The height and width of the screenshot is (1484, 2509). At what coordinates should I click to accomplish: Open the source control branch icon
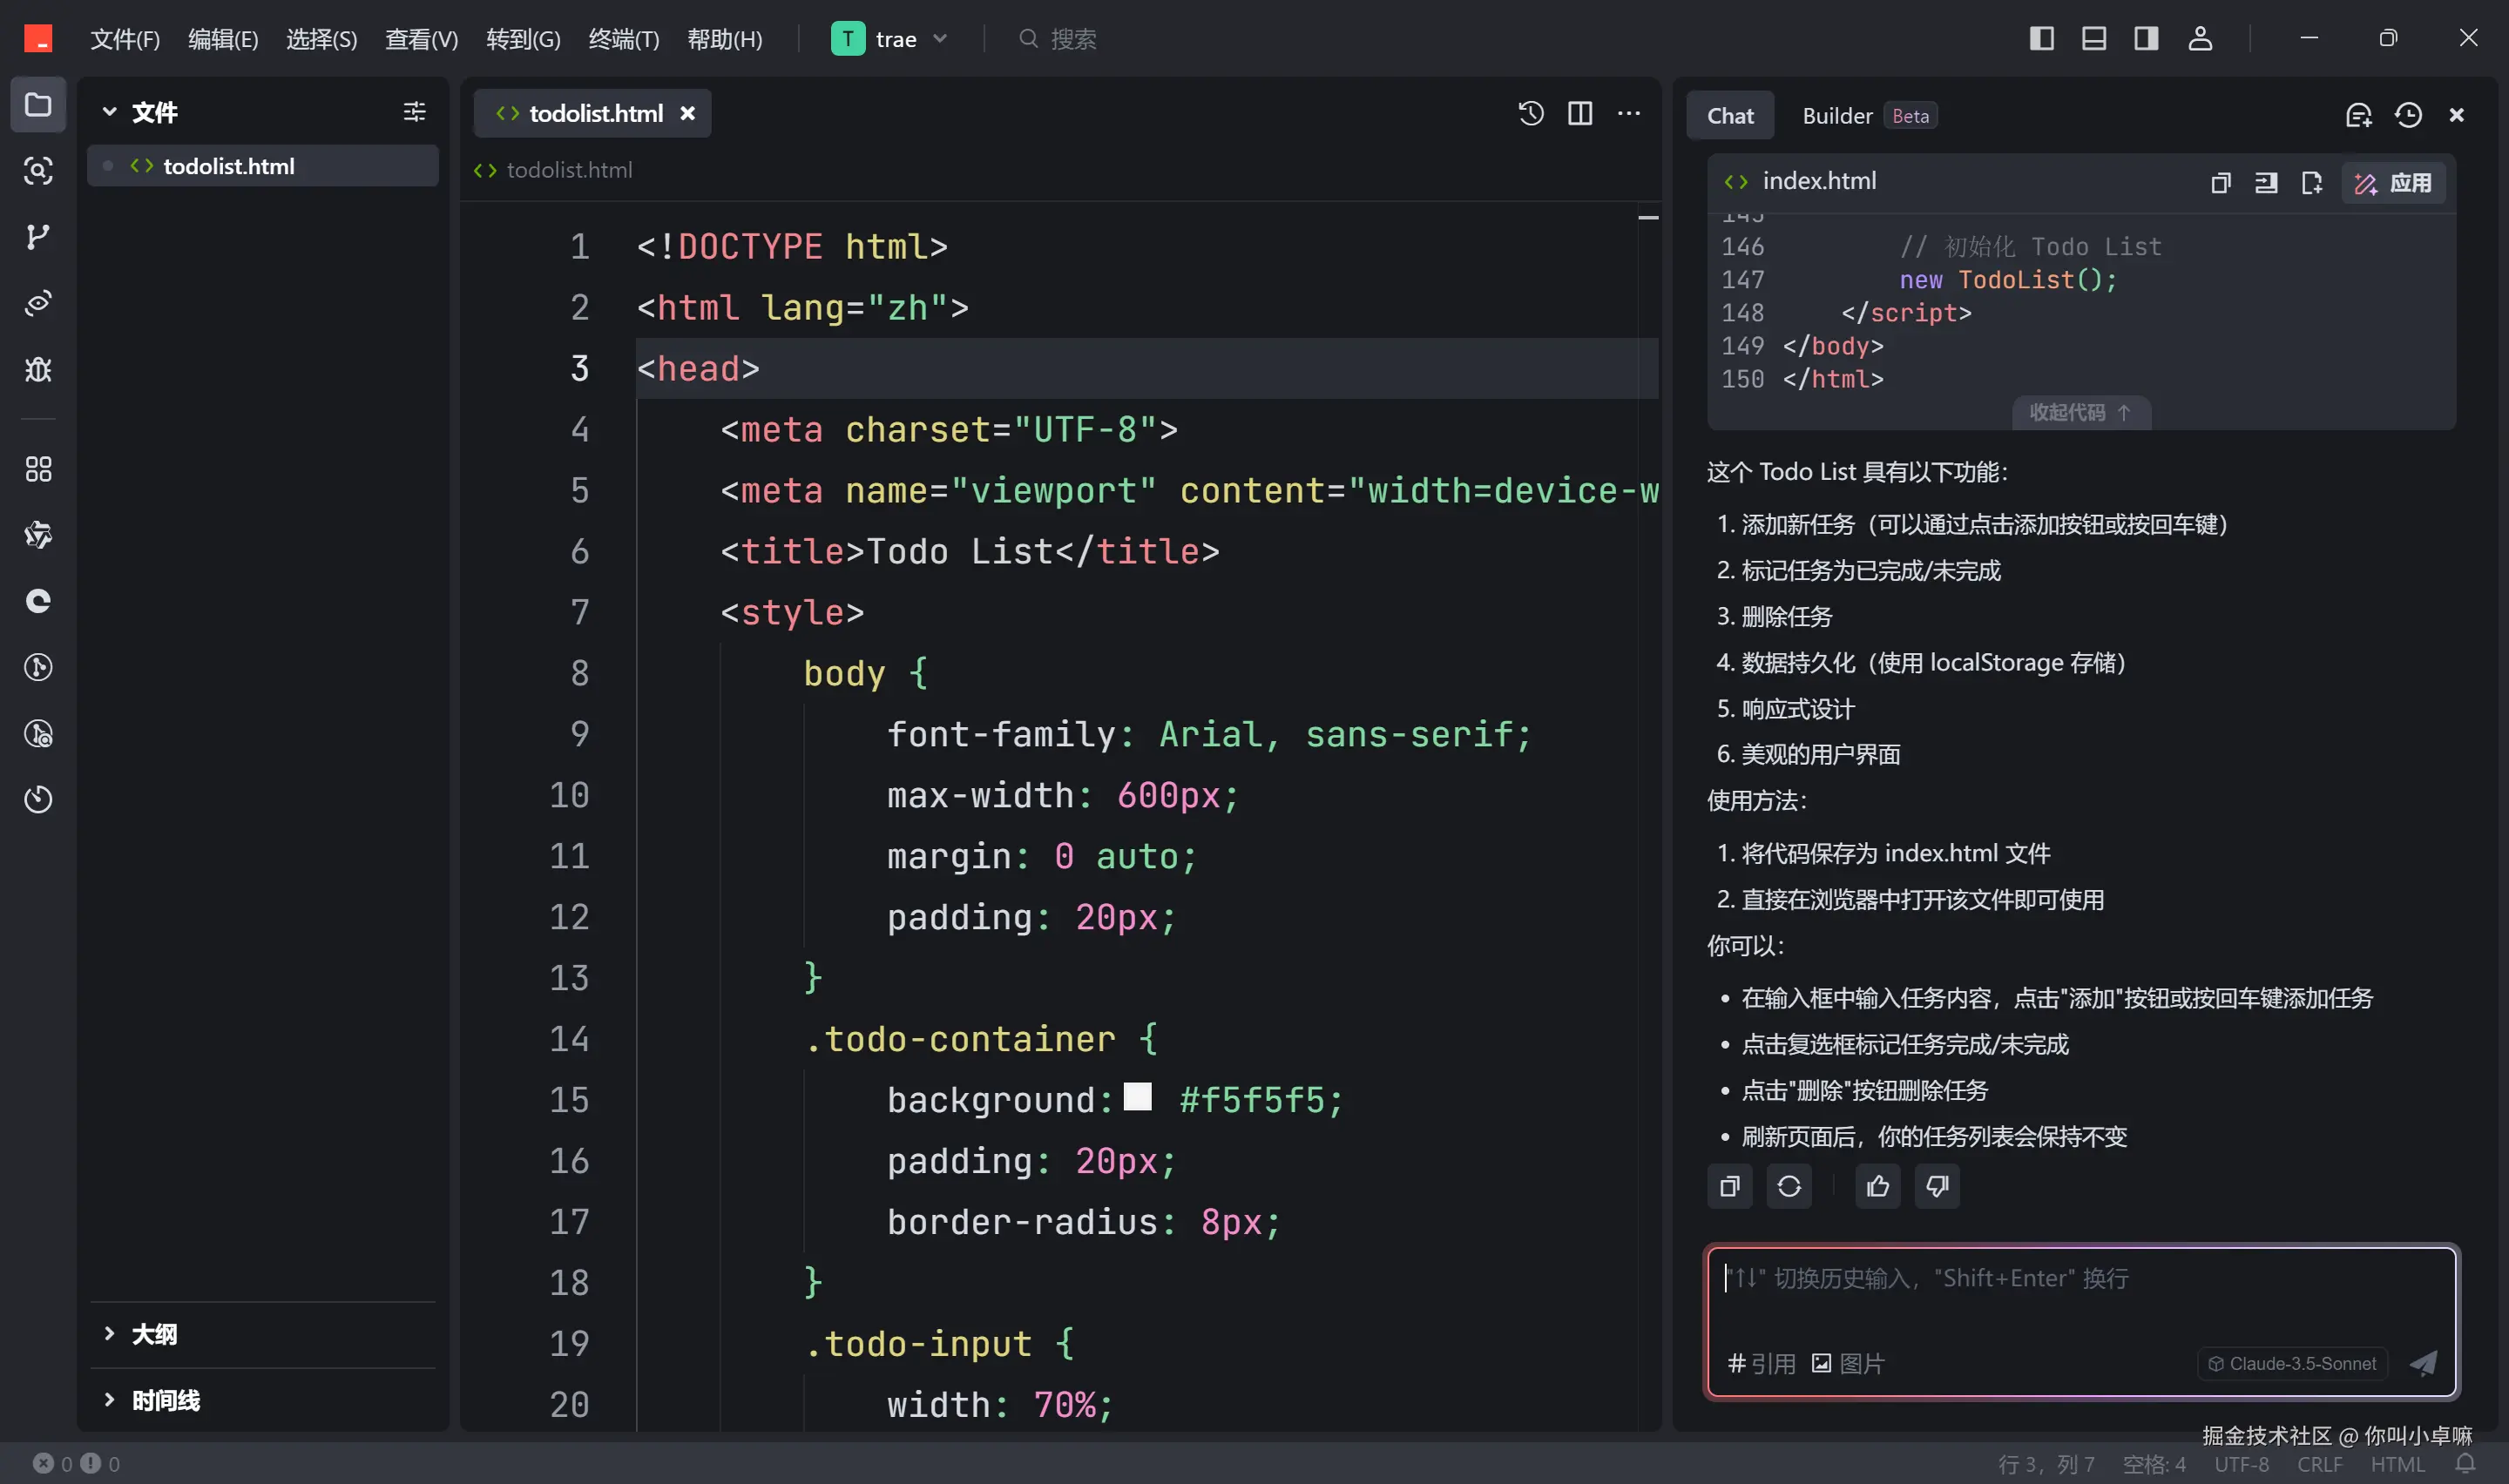coord(38,237)
